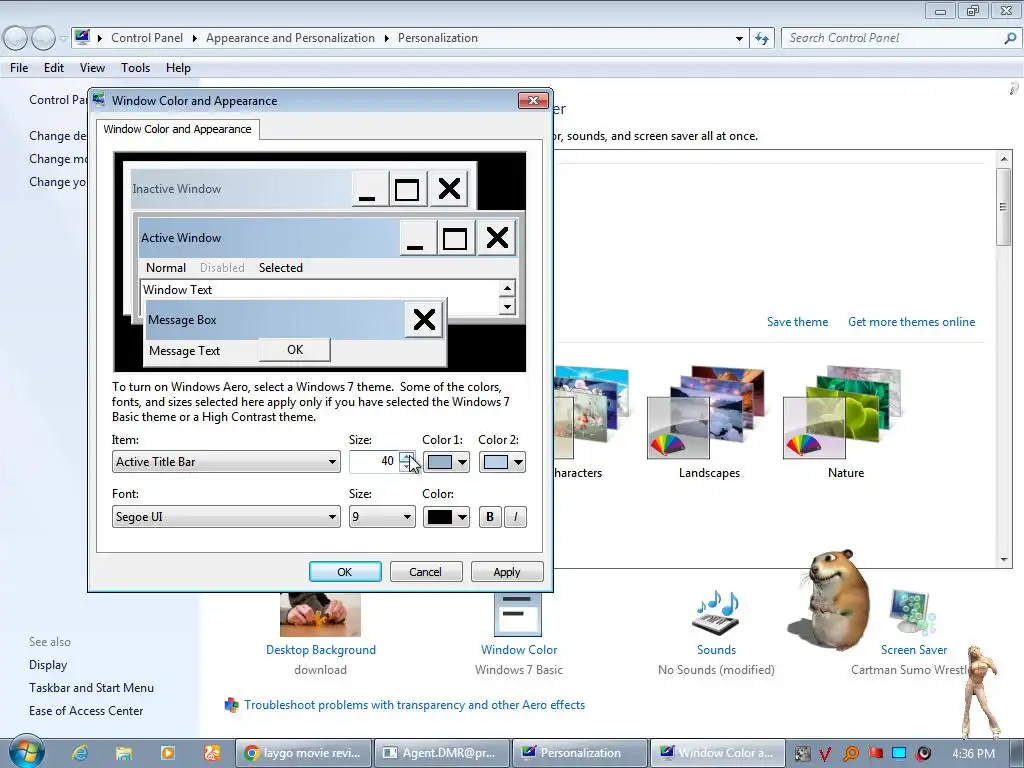Click the blue monitor tray icon
The width and height of the screenshot is (1024, 768).
tap(899, 753)
